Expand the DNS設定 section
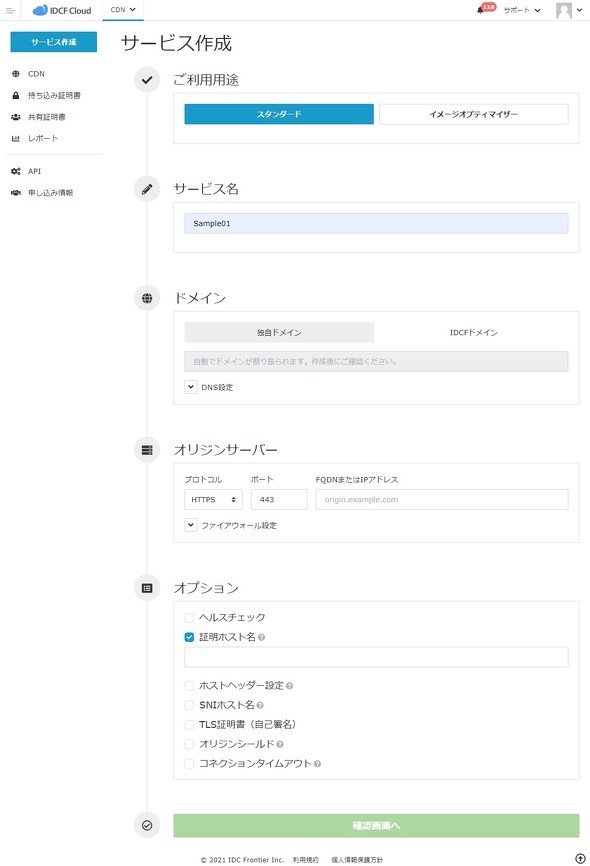The height and width of the screenshot is (866, 590). tap(191, 387)
